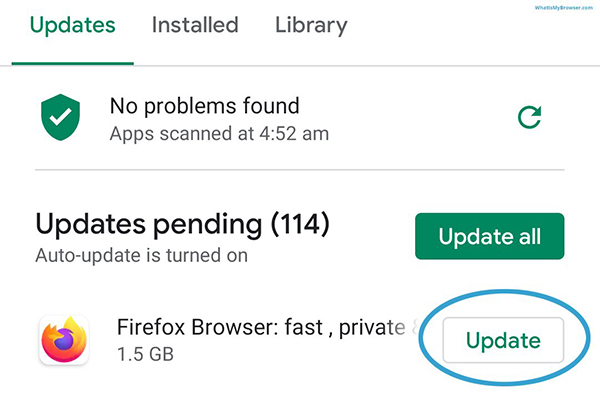
Task: Tap the Apps scanned at 4:52 am text
Action: coord(219,134)
